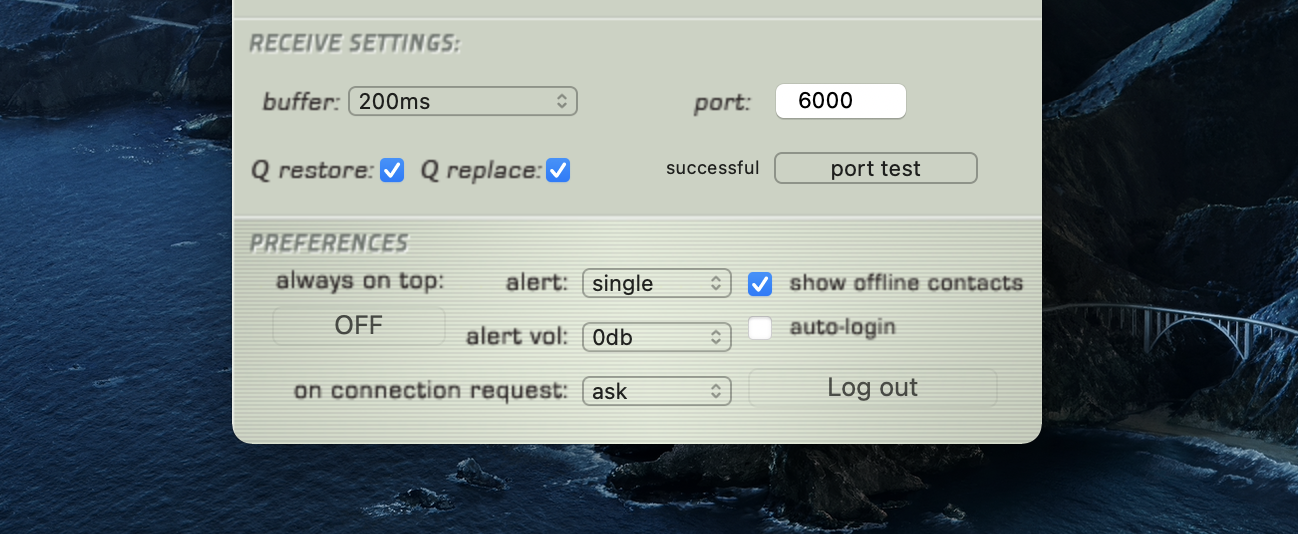Click the "always on top:" label
1298x534 pixels.
[x=360, y=281]
